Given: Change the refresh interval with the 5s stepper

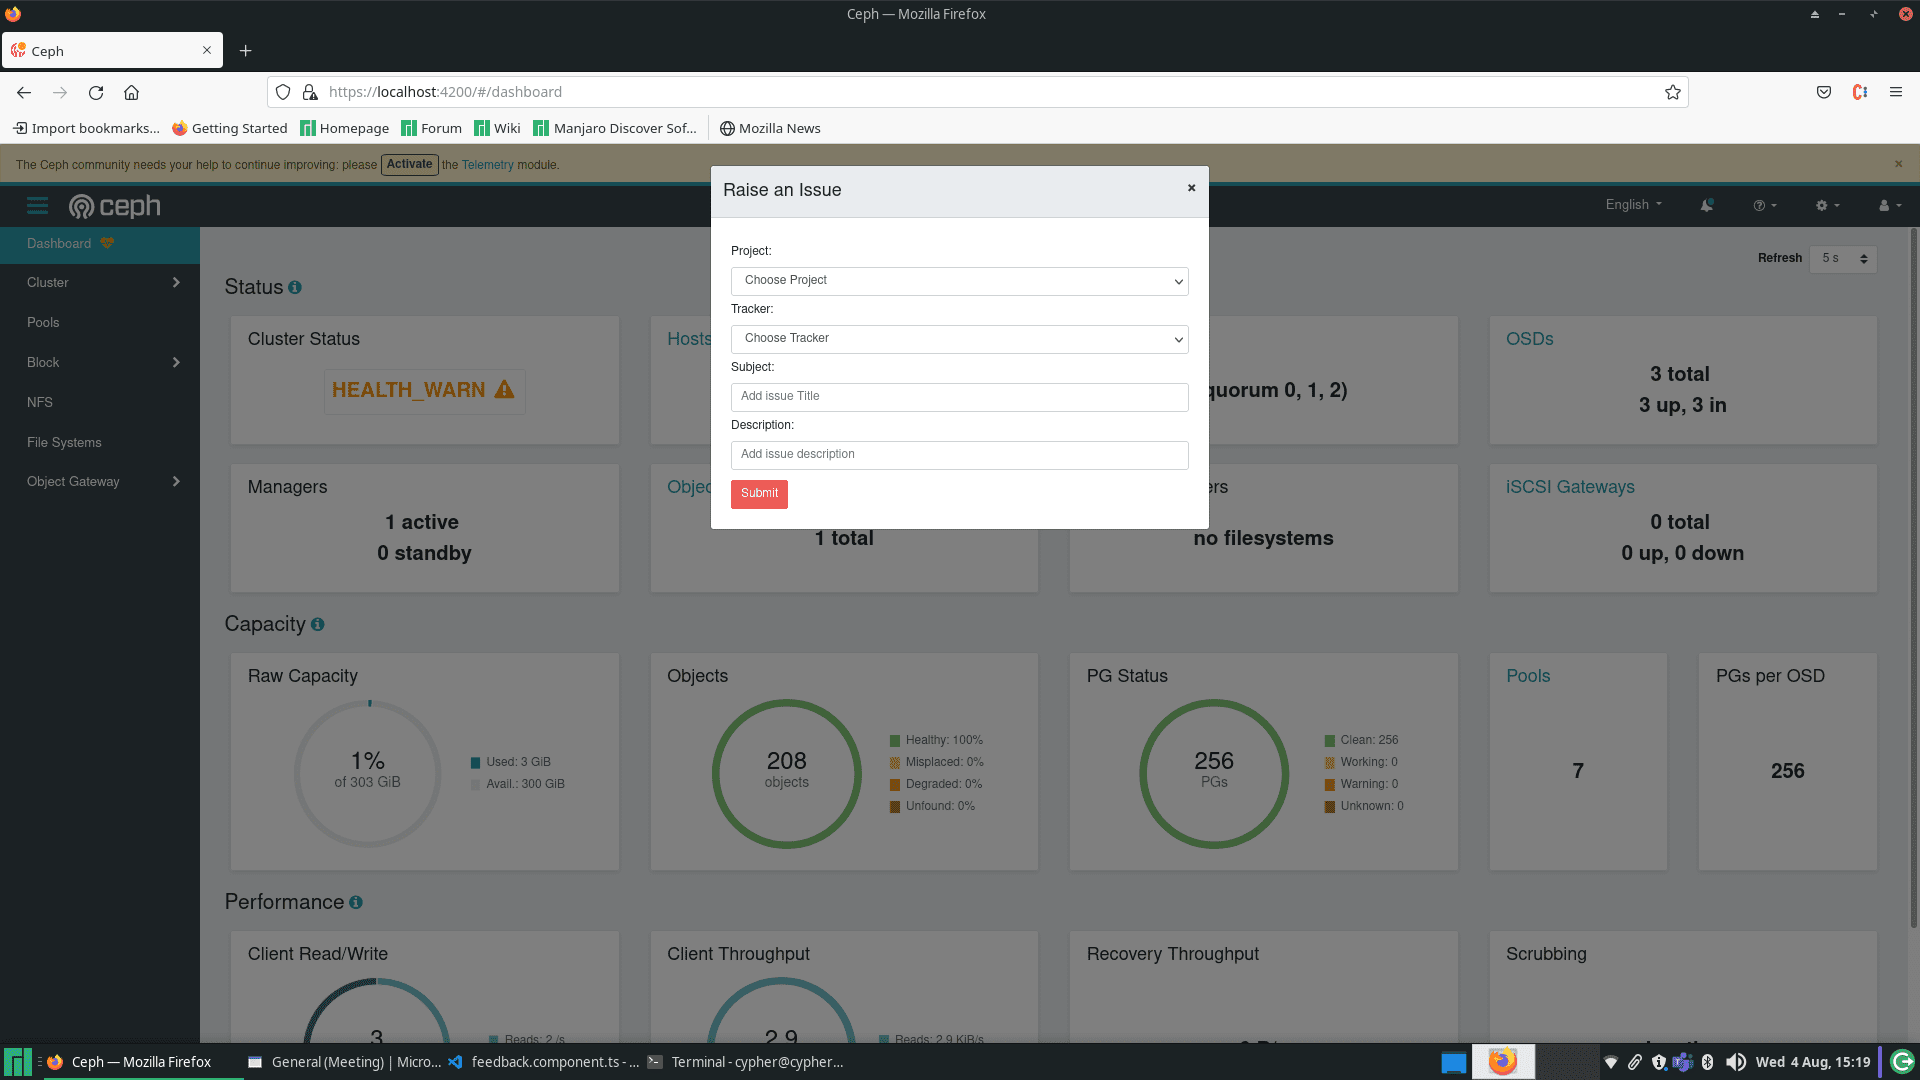Looking at the screenshot, I should pyautogui.click(x=1843, y=258).
